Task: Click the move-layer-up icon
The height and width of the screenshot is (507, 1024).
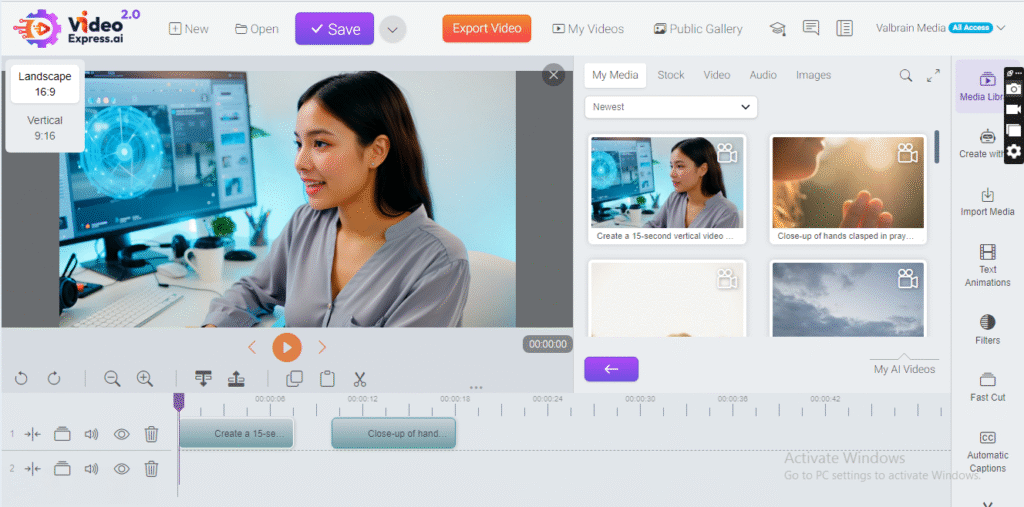Action: 236,378
